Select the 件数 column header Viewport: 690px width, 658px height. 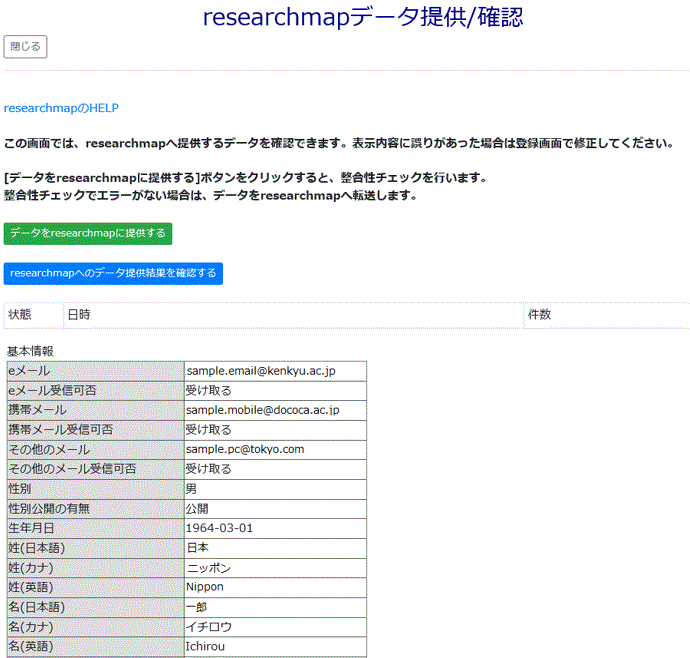tap(607, 315)
